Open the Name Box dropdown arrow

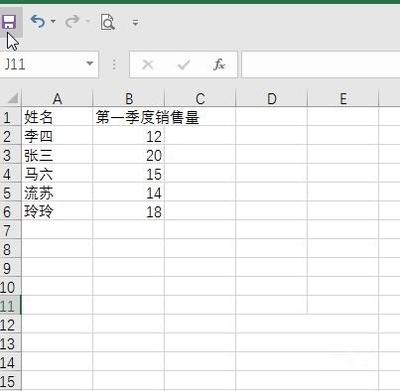tap(89, 63)
